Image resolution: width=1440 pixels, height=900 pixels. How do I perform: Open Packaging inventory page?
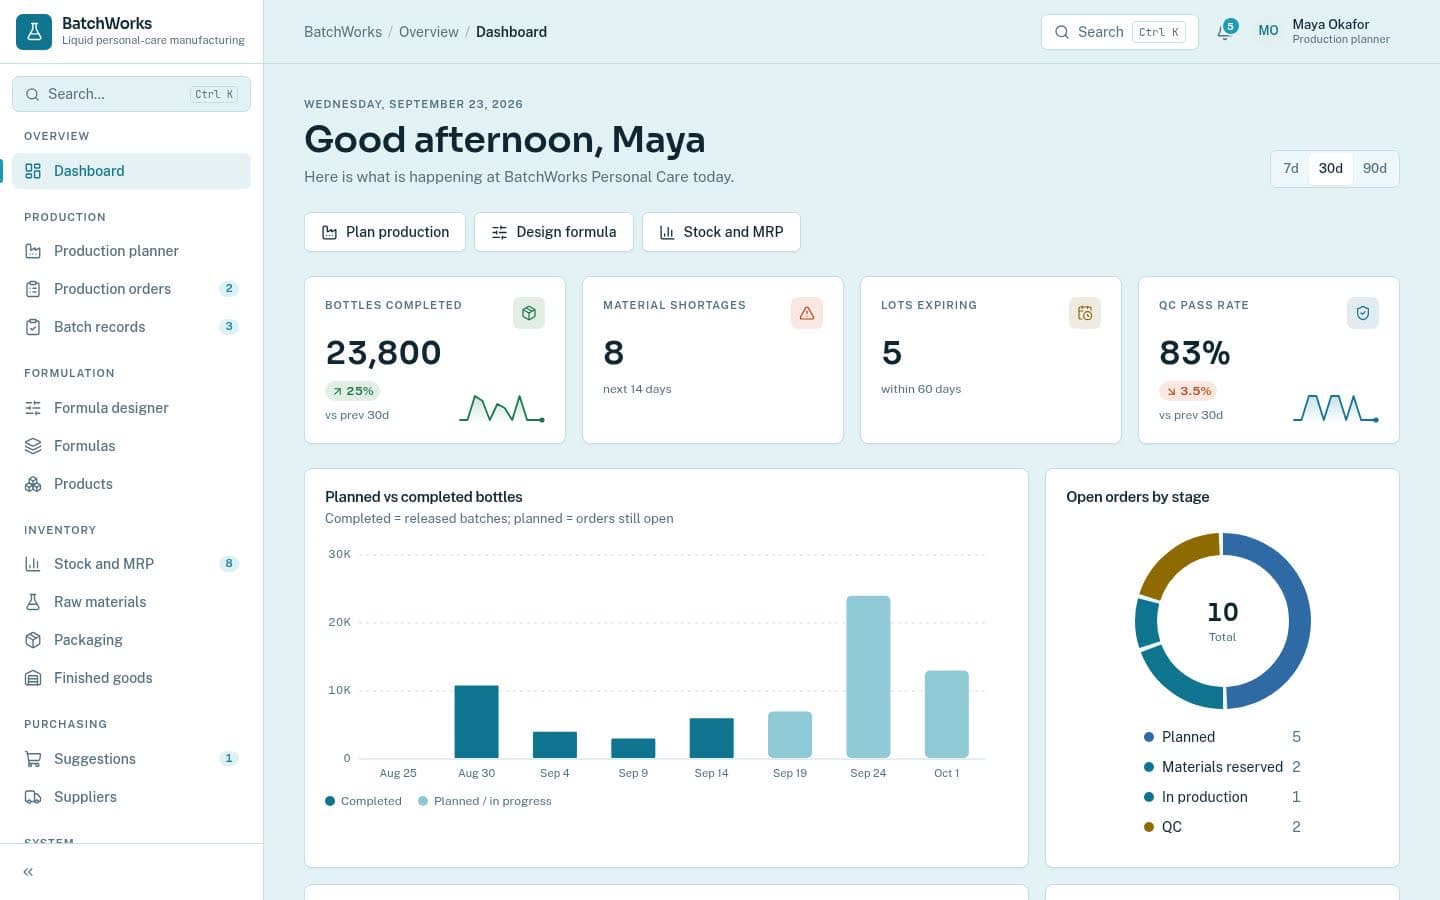coord(131,640)
